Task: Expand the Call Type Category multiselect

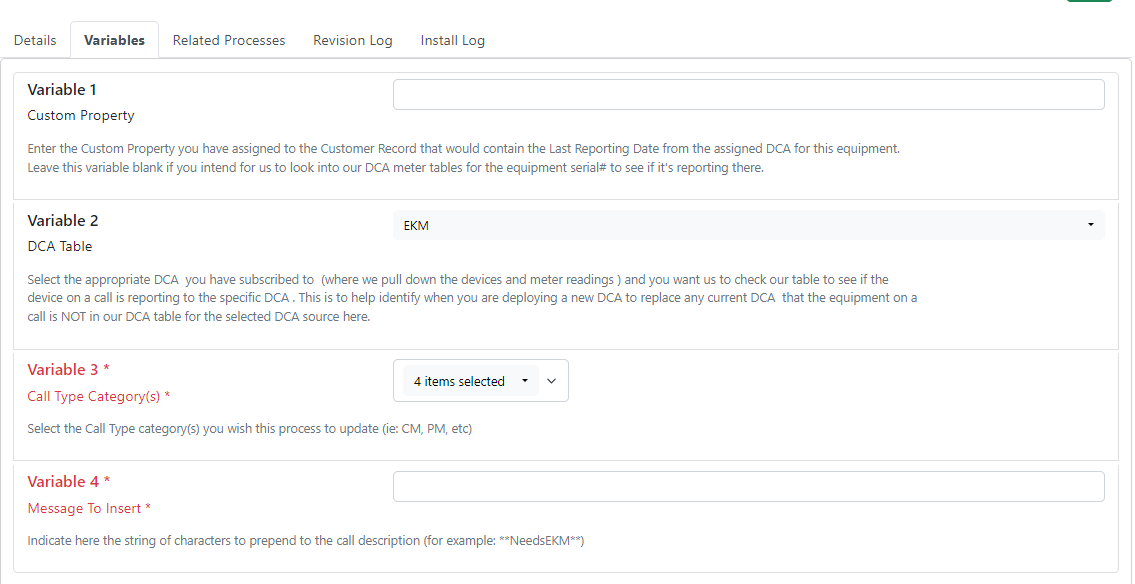Action: (470, 380)
